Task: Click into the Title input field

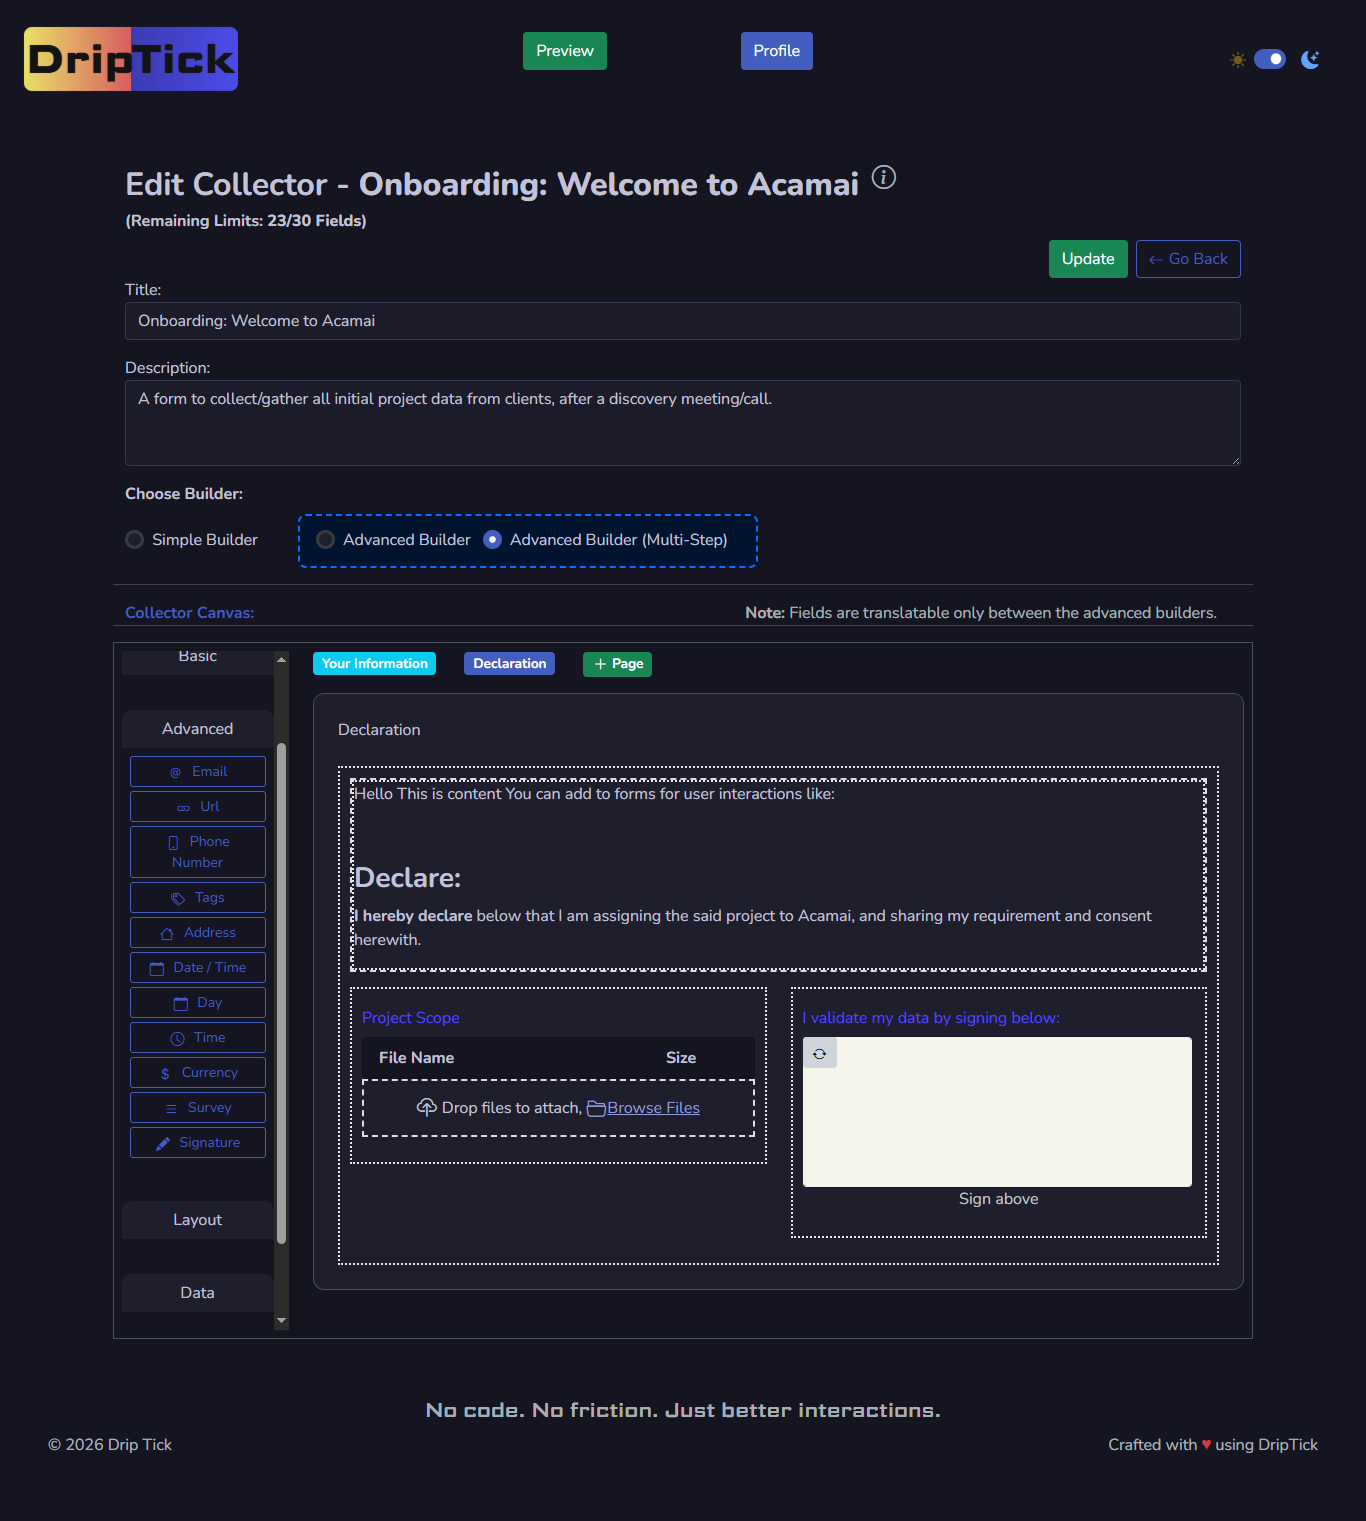Action: coord(683,321)
